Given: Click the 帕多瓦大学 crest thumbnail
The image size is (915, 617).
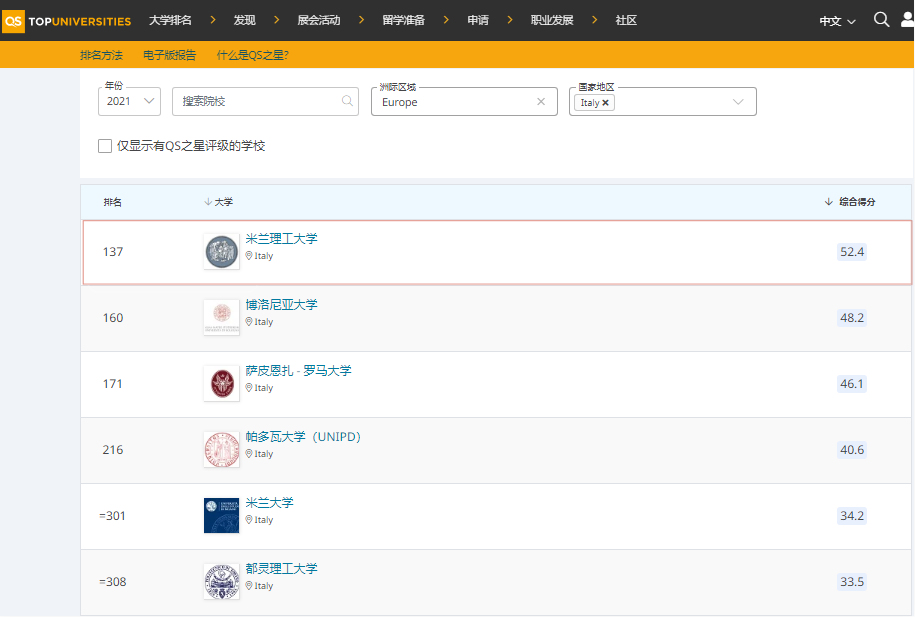Looking at the screenshot, I should [x=221, y=449].
